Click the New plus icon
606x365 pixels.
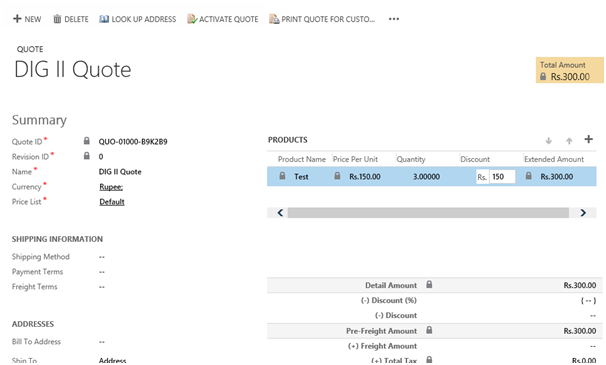[x=17, y=19]
